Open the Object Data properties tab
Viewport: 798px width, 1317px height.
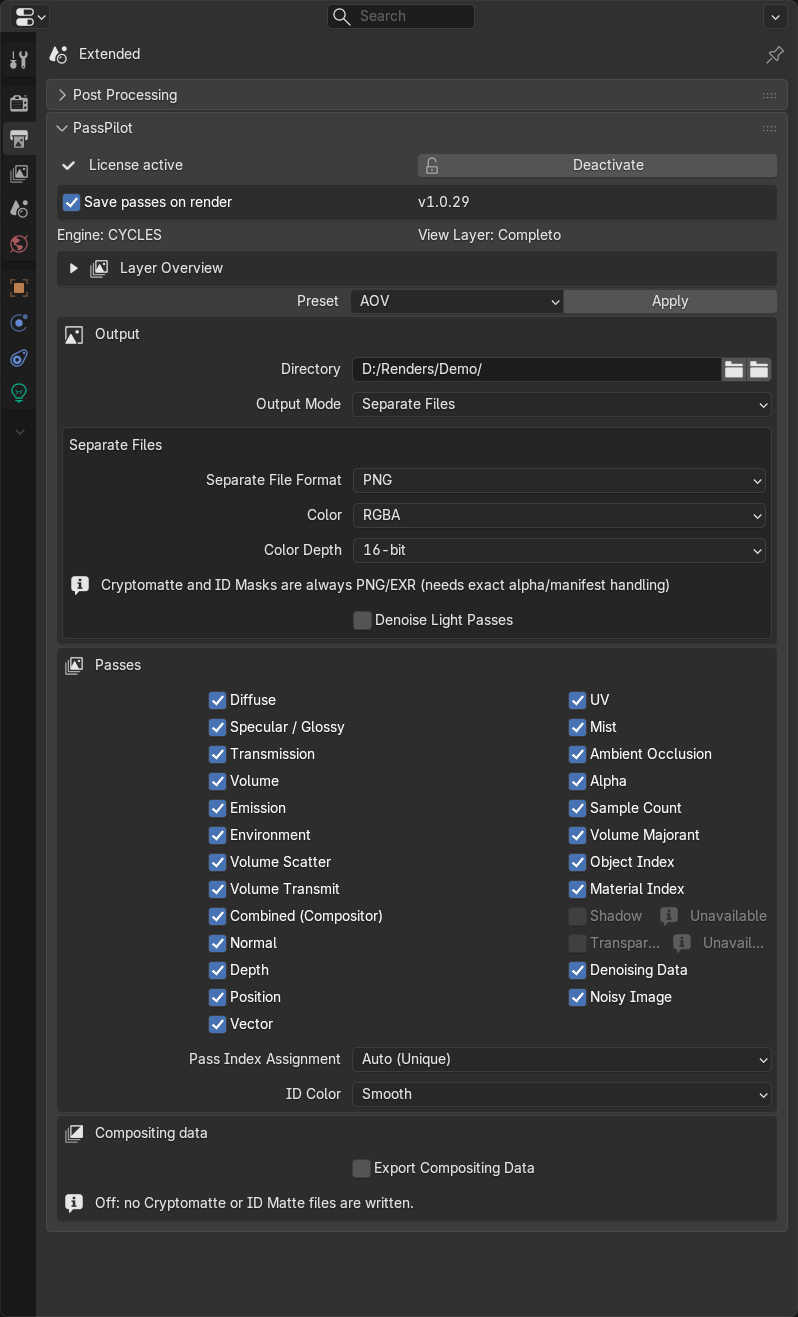(x=18, y=393)
